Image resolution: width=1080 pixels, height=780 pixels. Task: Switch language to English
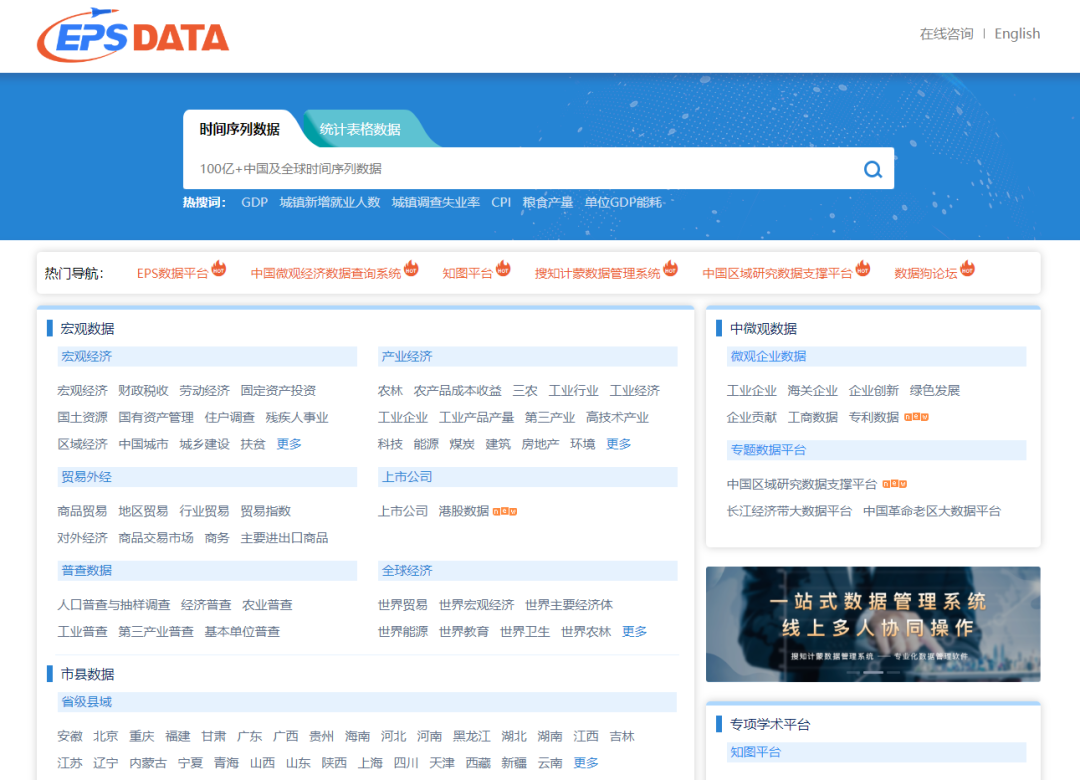(1017, 34)
